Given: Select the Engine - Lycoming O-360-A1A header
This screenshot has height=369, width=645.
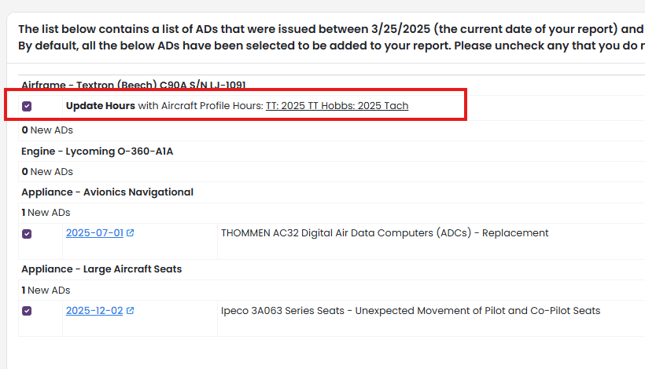Looking at the screenshot, I should coord(97,151).
